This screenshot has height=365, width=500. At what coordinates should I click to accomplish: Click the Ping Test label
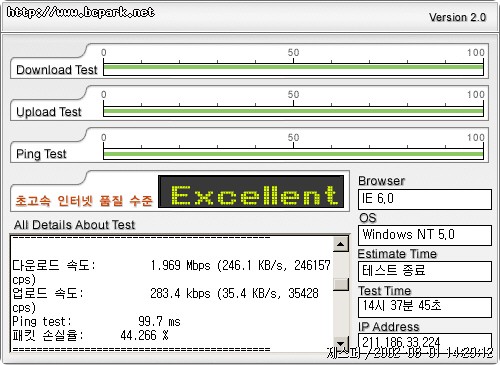pyautogui.click(x=41, y=154)
